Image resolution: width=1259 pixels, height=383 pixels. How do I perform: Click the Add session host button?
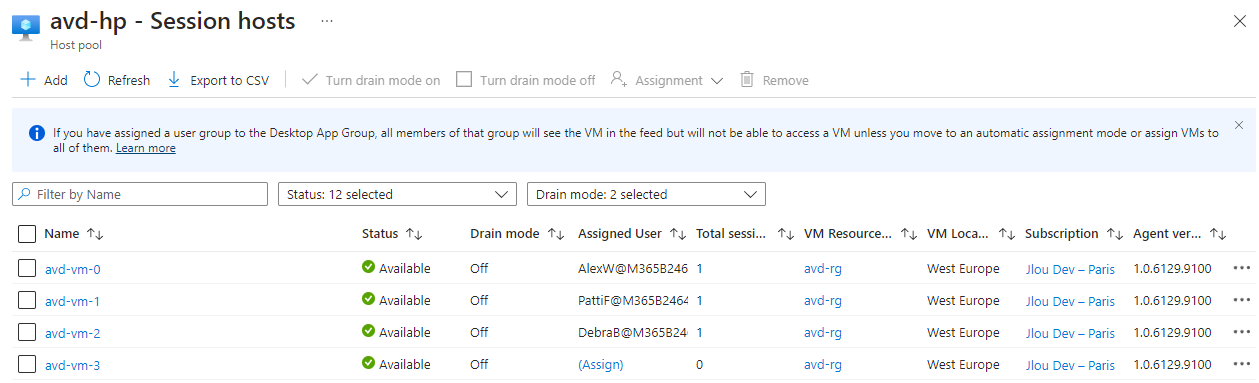pos(44,80)
